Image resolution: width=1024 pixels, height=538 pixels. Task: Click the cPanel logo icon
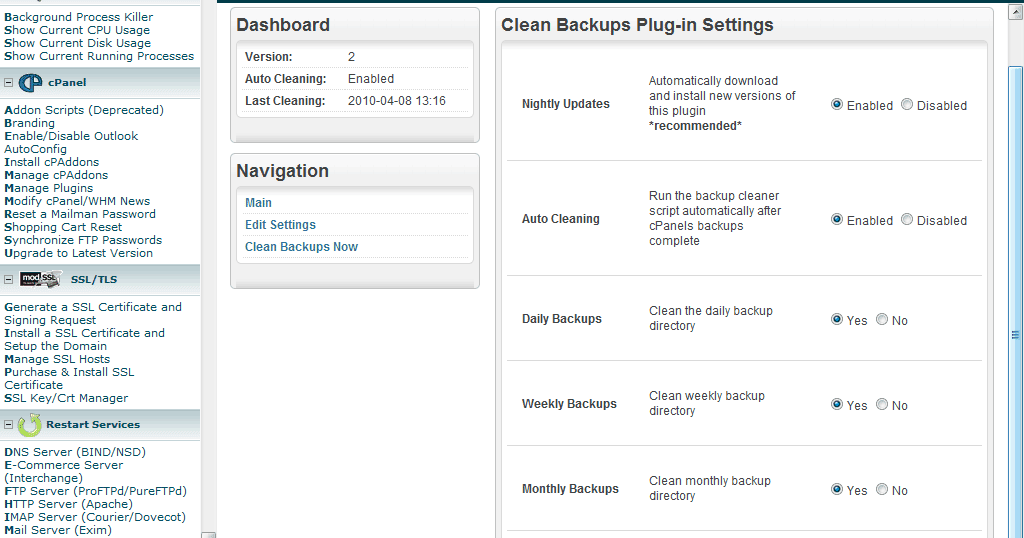(x=30, y=83)
